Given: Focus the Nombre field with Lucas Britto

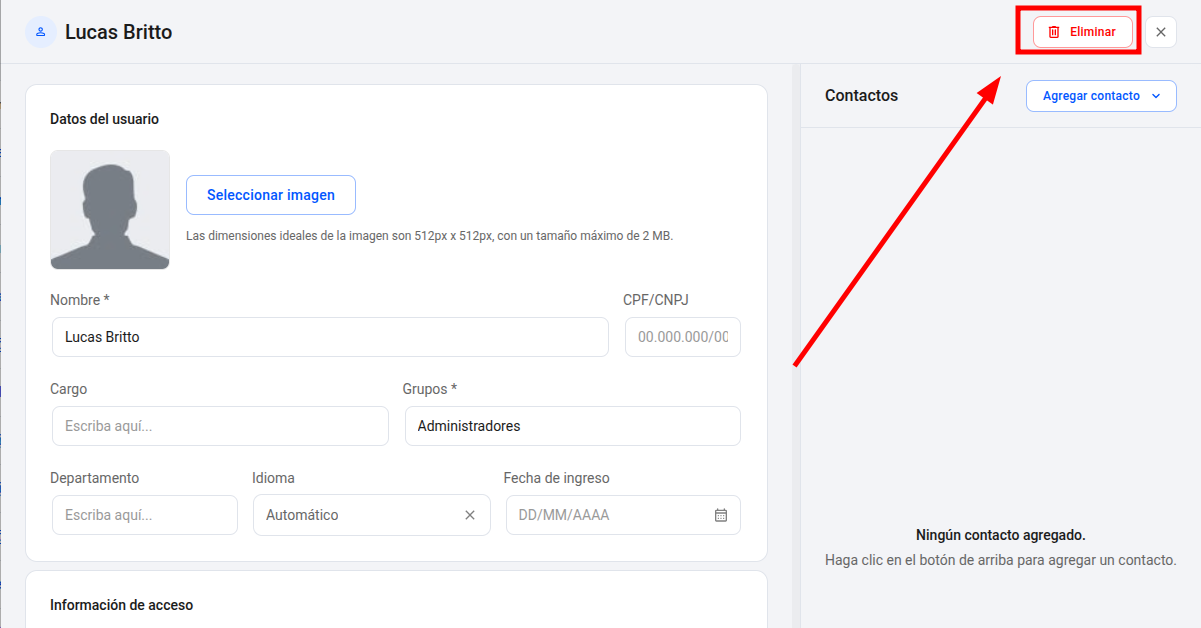Looking at the screenshot, I should tap(330, 337).
